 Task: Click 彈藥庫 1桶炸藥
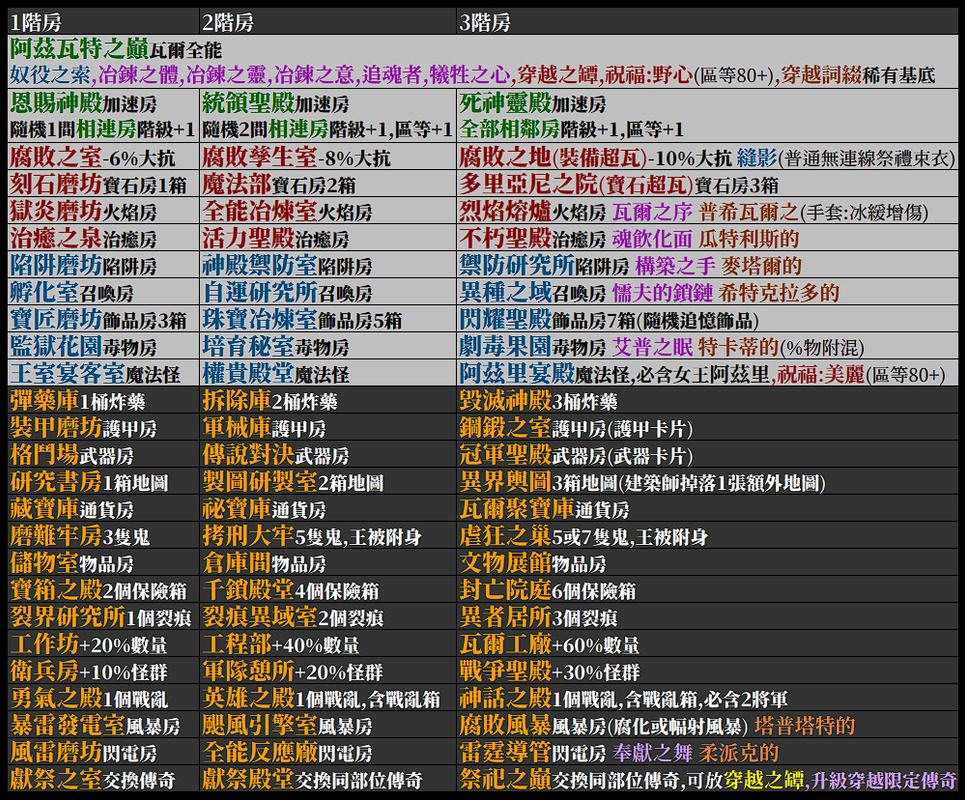tap(103, 401)
